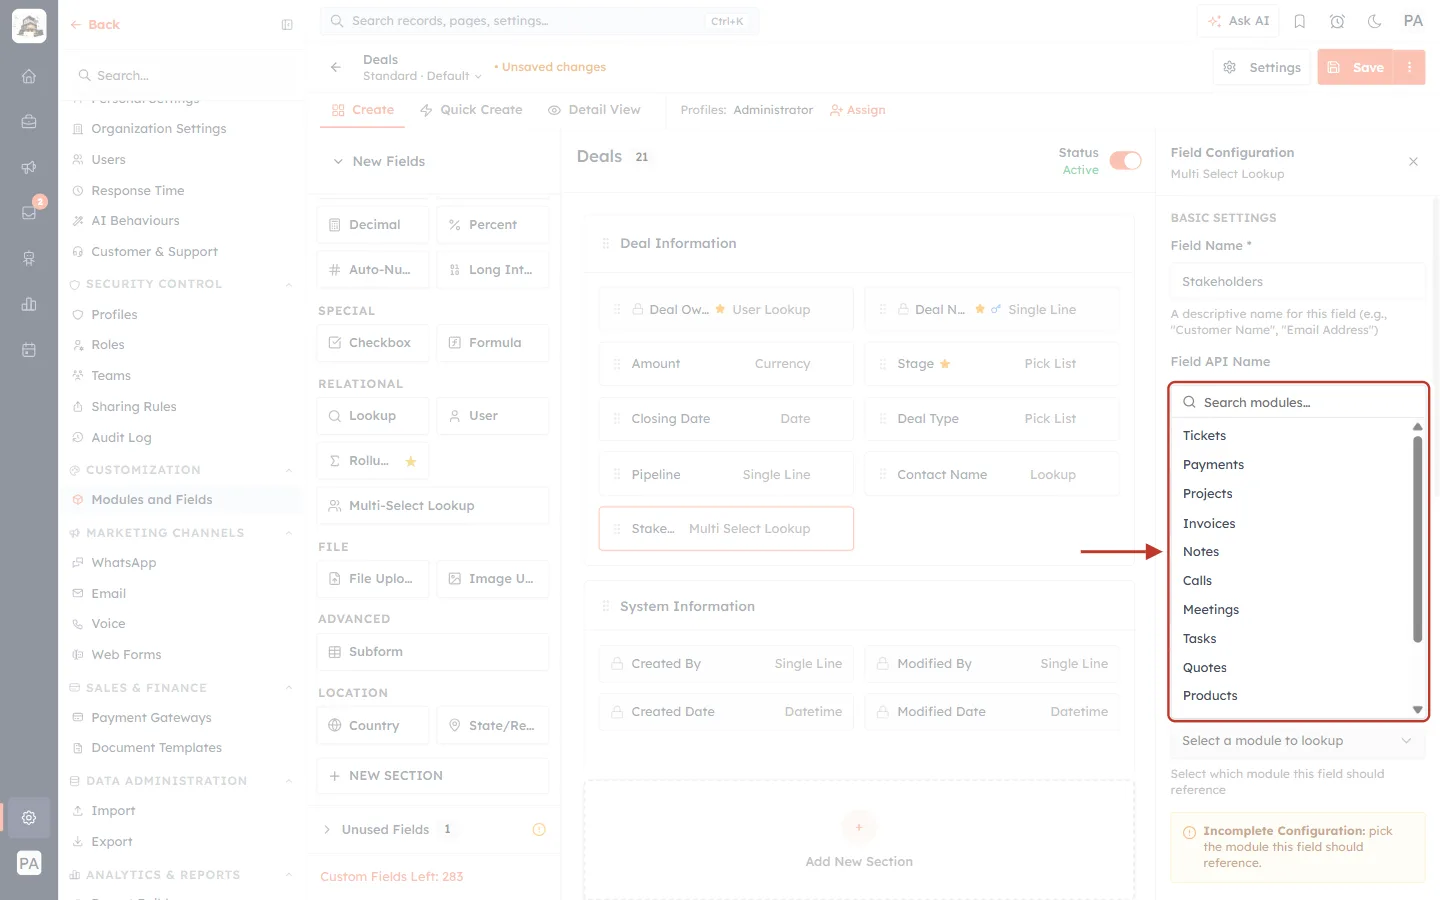Screen dimensions: 1440x900
Task: Click the back arrow beside Deals title
Action: (335, 67)
